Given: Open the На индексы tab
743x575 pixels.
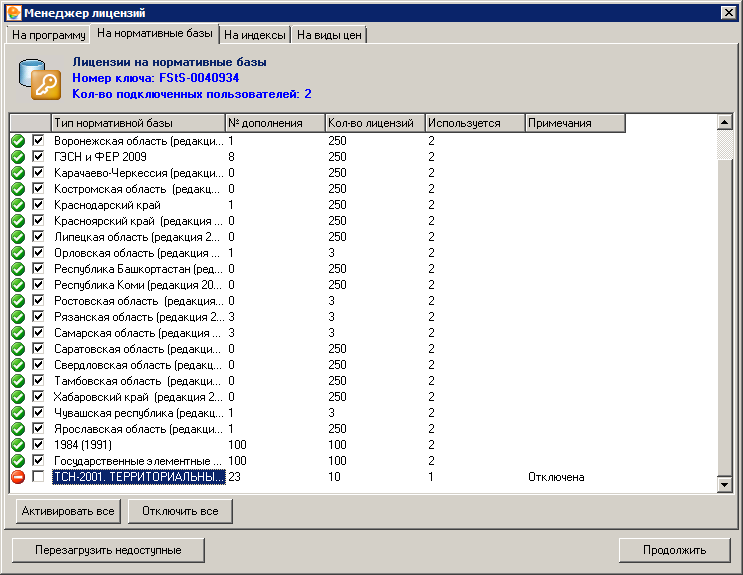Looking at the screenshot, I should point(254,35).
